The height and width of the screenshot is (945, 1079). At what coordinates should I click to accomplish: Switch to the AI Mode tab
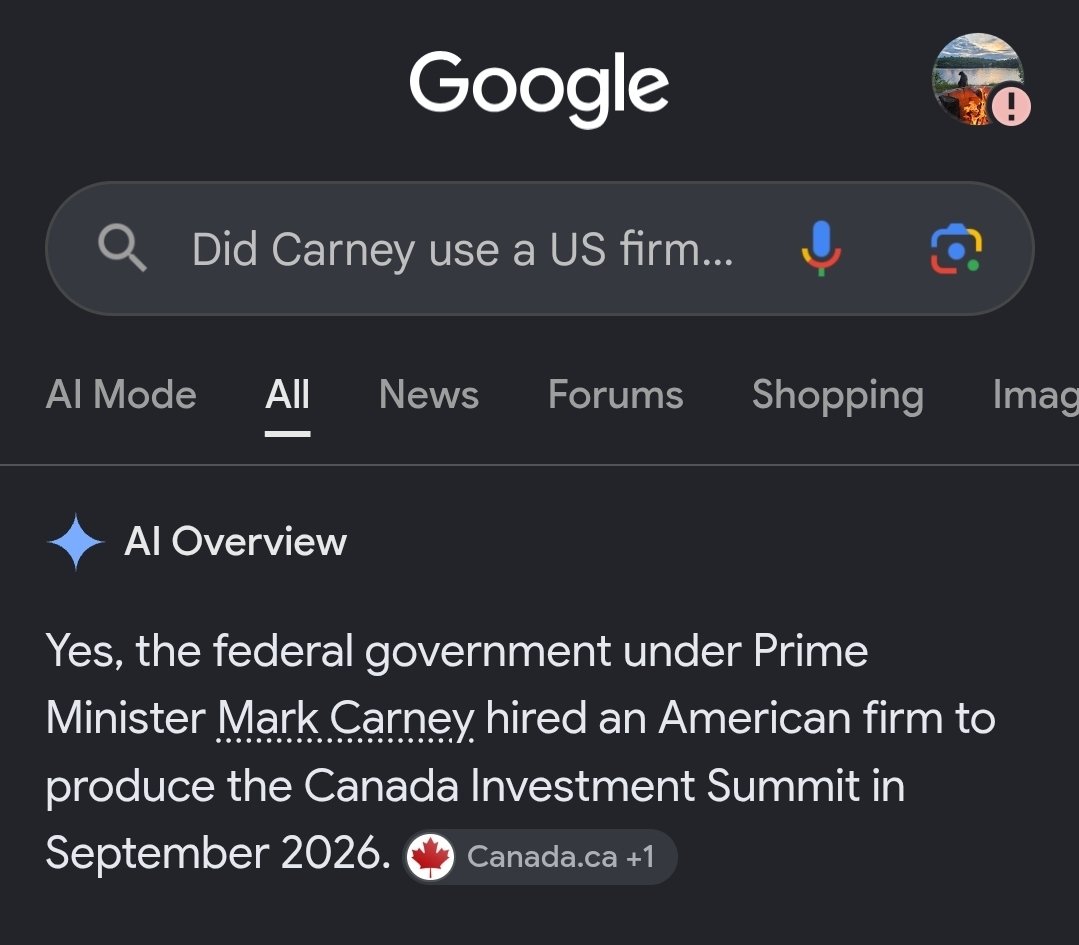(x=121, y=395)
